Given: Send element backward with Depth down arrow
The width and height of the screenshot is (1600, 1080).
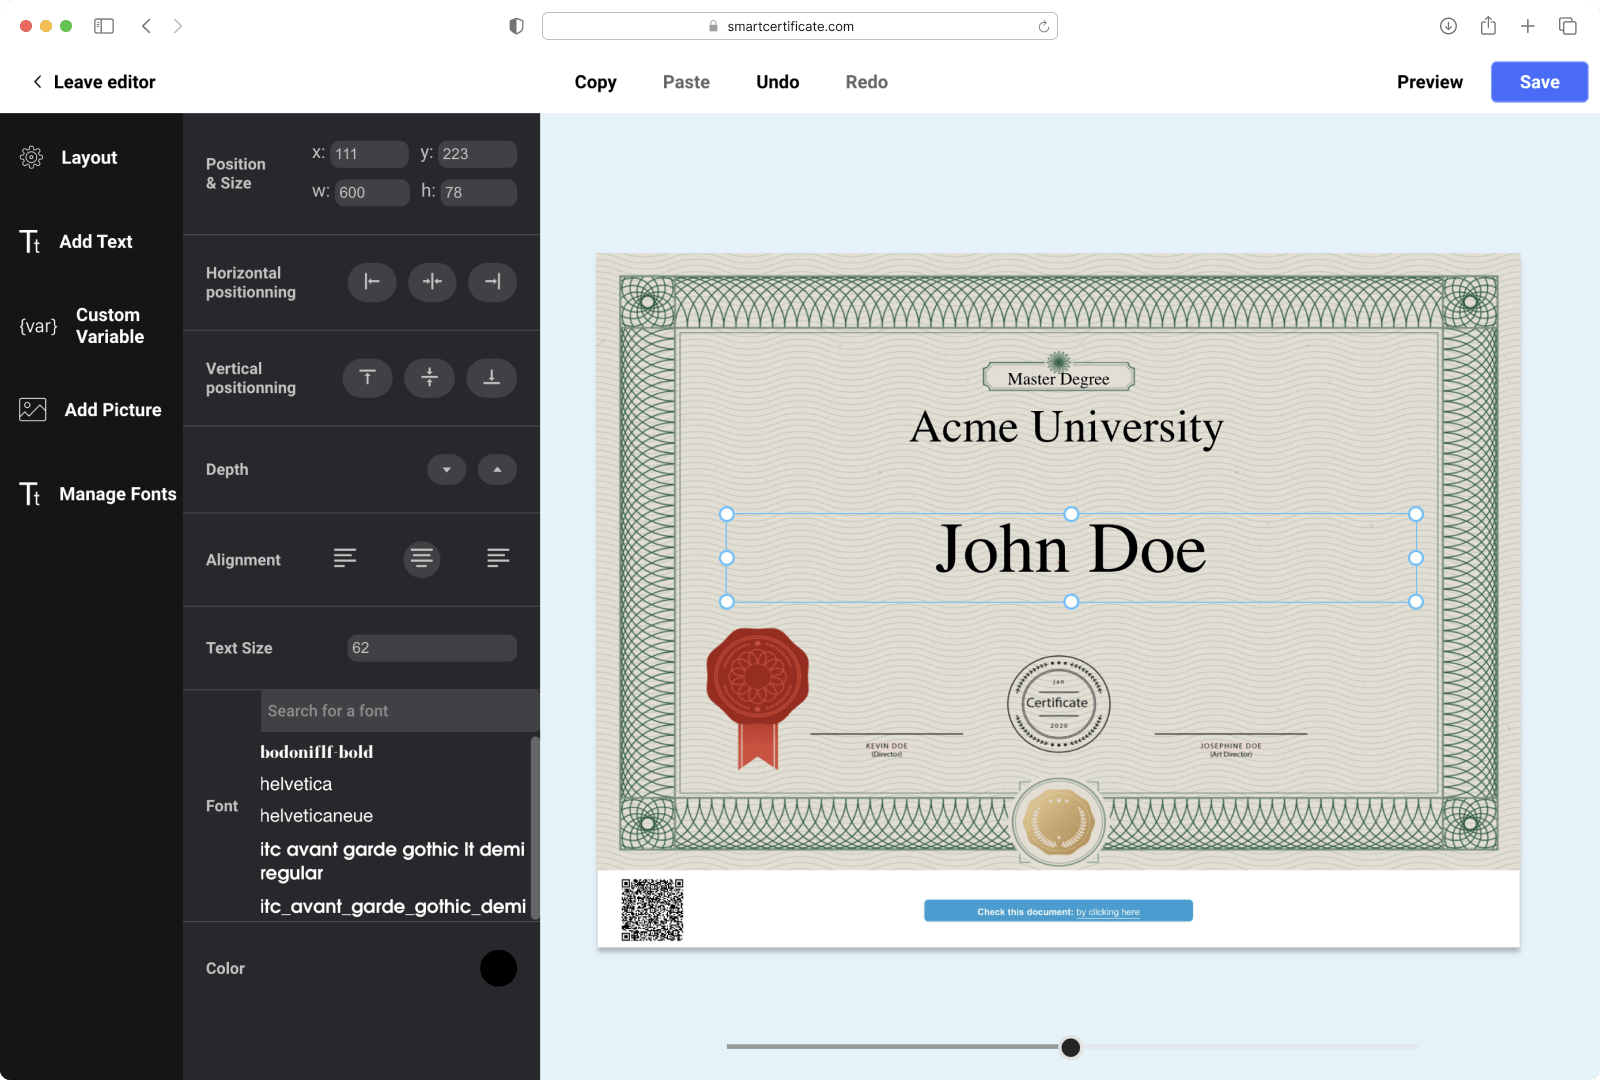Looking at the screenshot, I should [447, 469].
